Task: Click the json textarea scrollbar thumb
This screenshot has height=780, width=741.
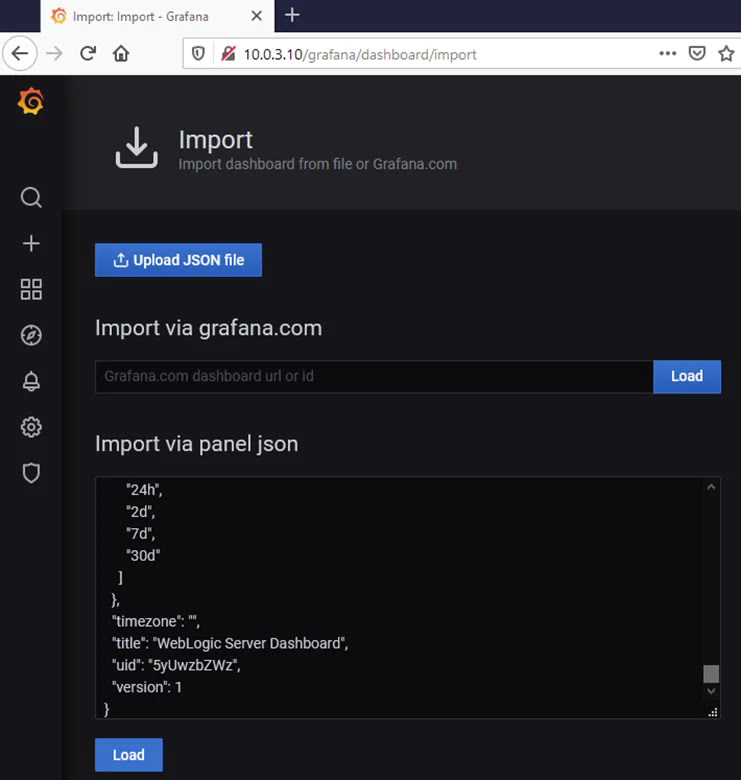Action: [711, 674]
